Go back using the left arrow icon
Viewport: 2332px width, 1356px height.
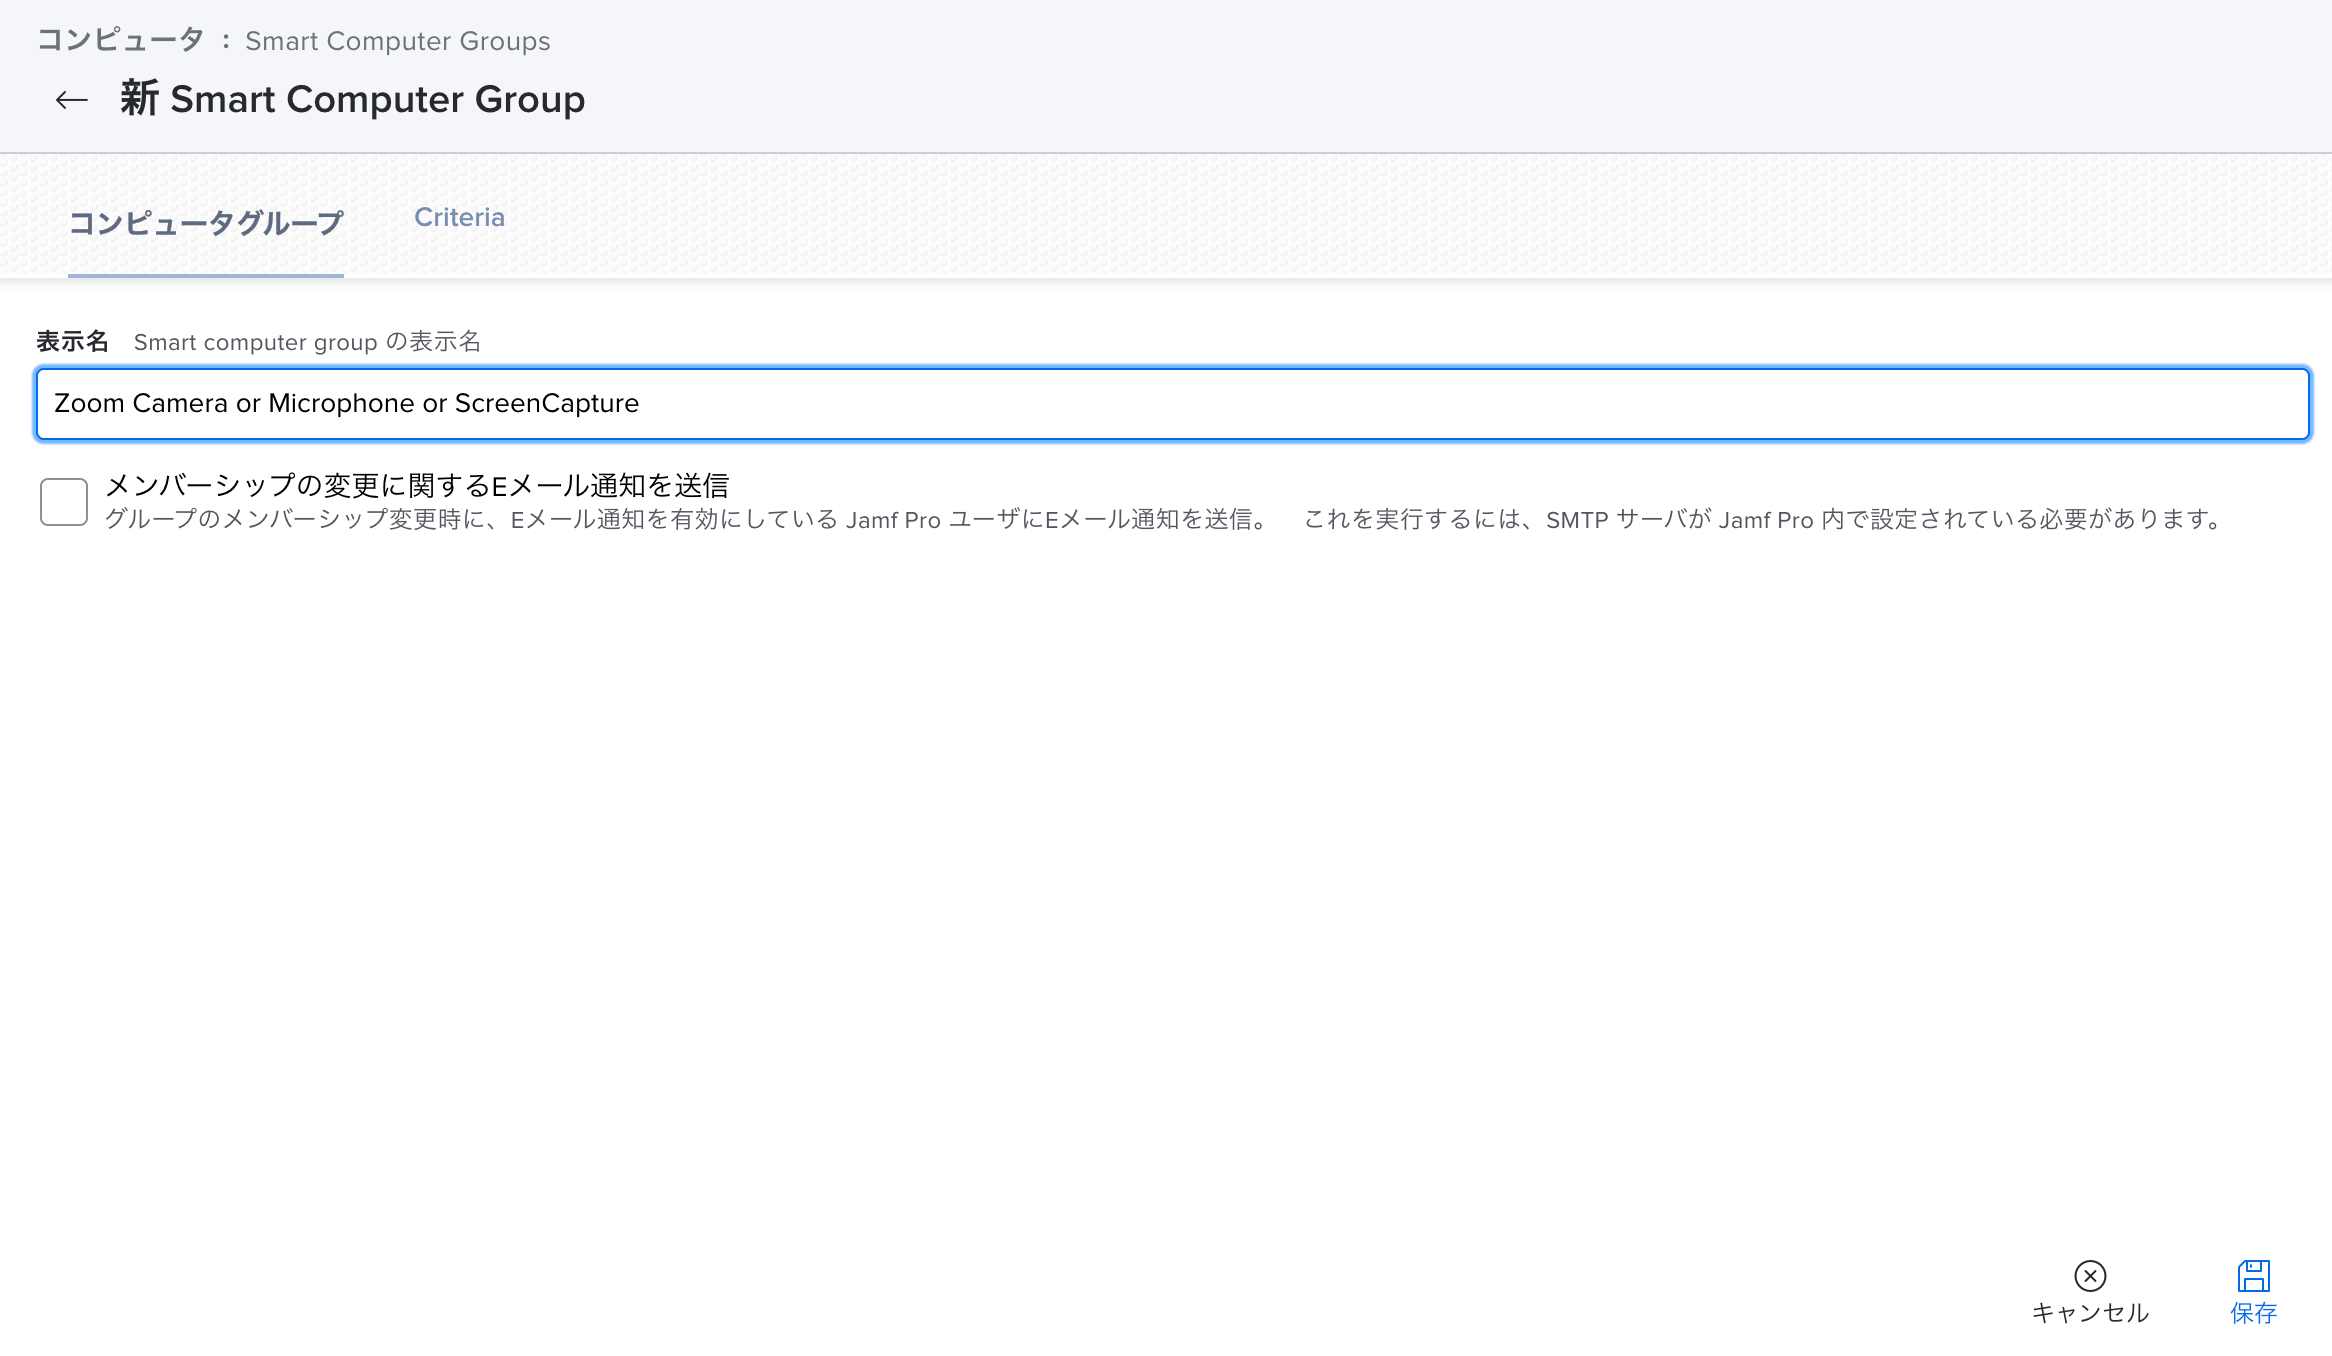pos(71,99)
